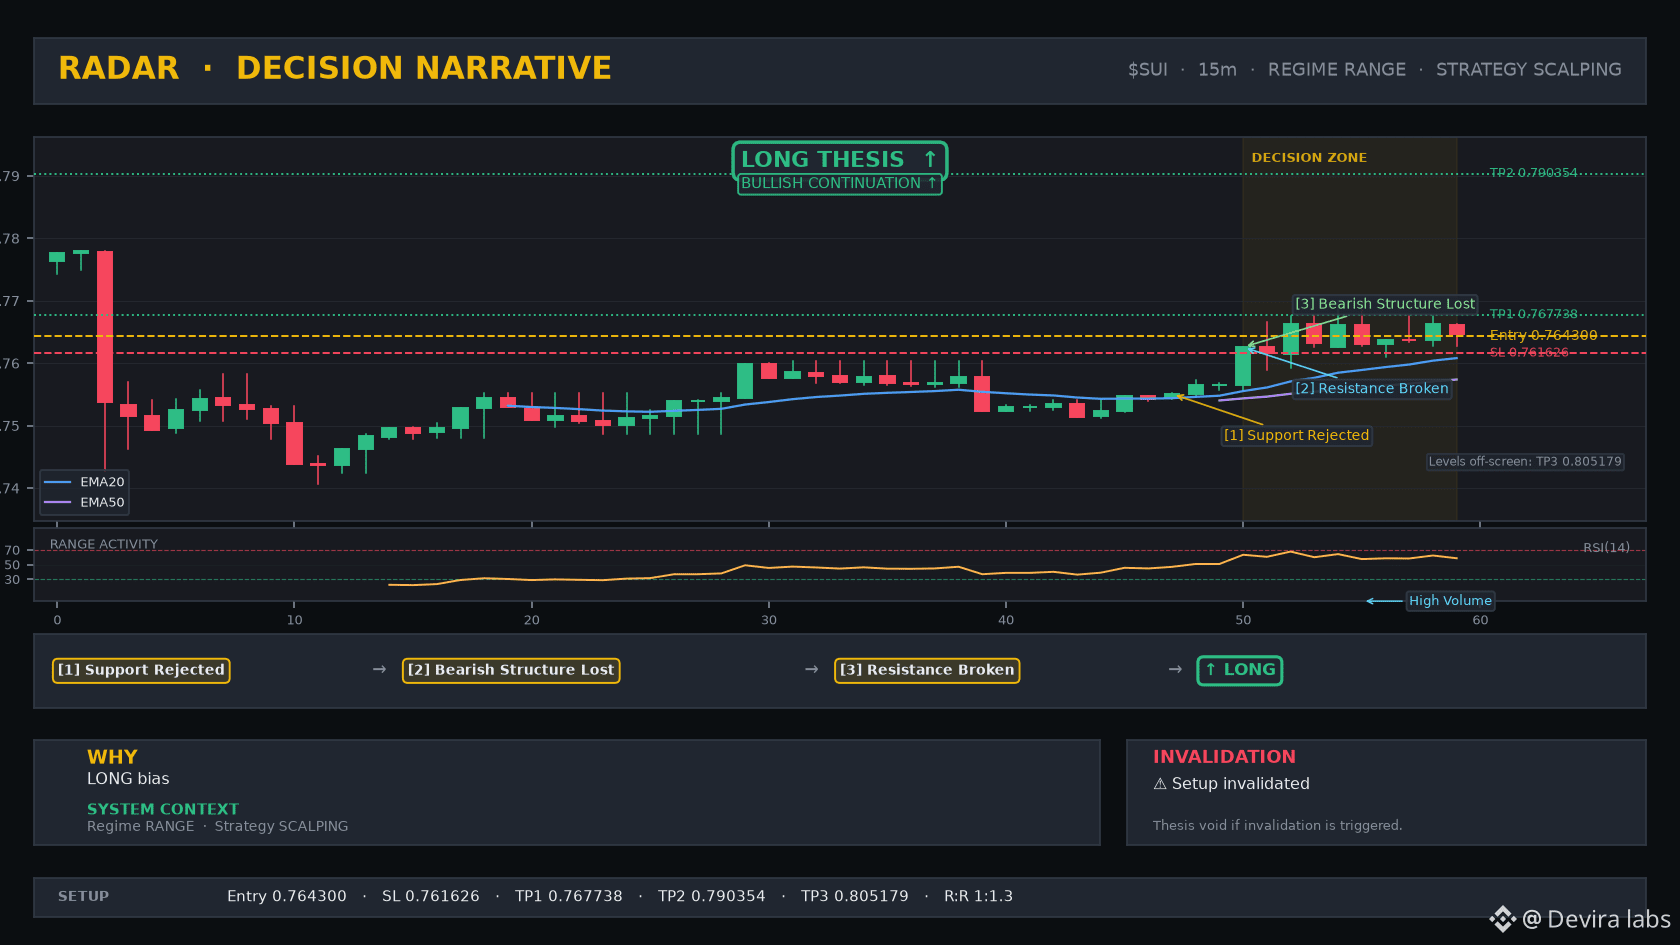1680x945 pixels.
Task: Click the warning icon beside Setup invalidated
Action: pos(1160,784)
